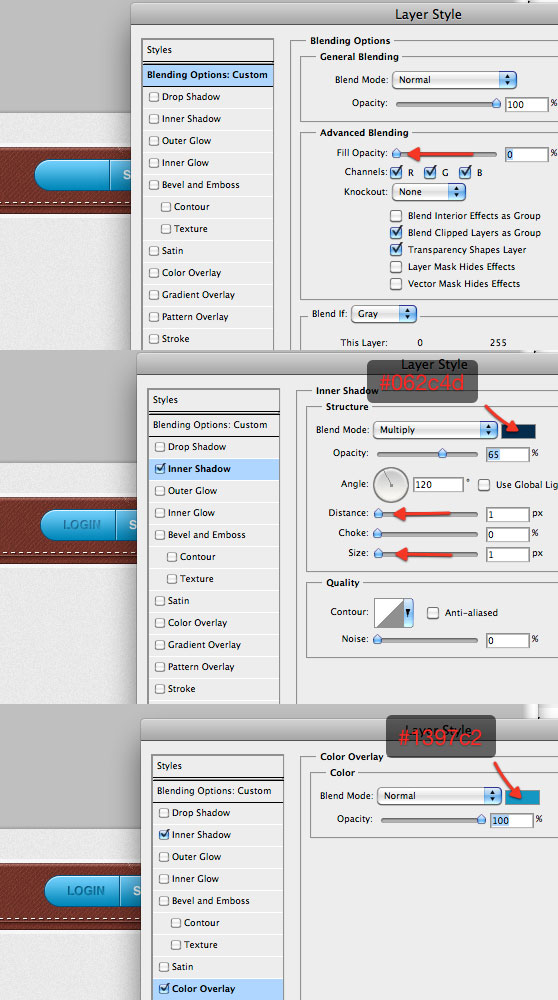This screenshot has height=1000, width=558.
Task: Check Bevel and Emboss in Advanced Blending dialog
Action: tap(154, 185)
